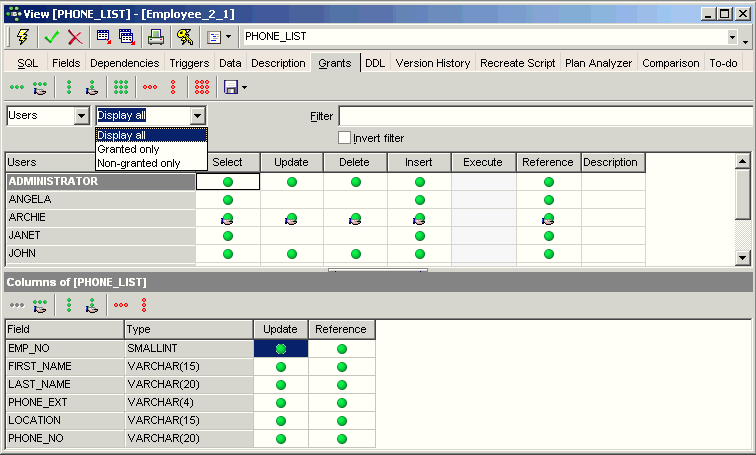756x455 pixels.
Task: Click the Field header in the Columns grid
Action: click(65, 330)
